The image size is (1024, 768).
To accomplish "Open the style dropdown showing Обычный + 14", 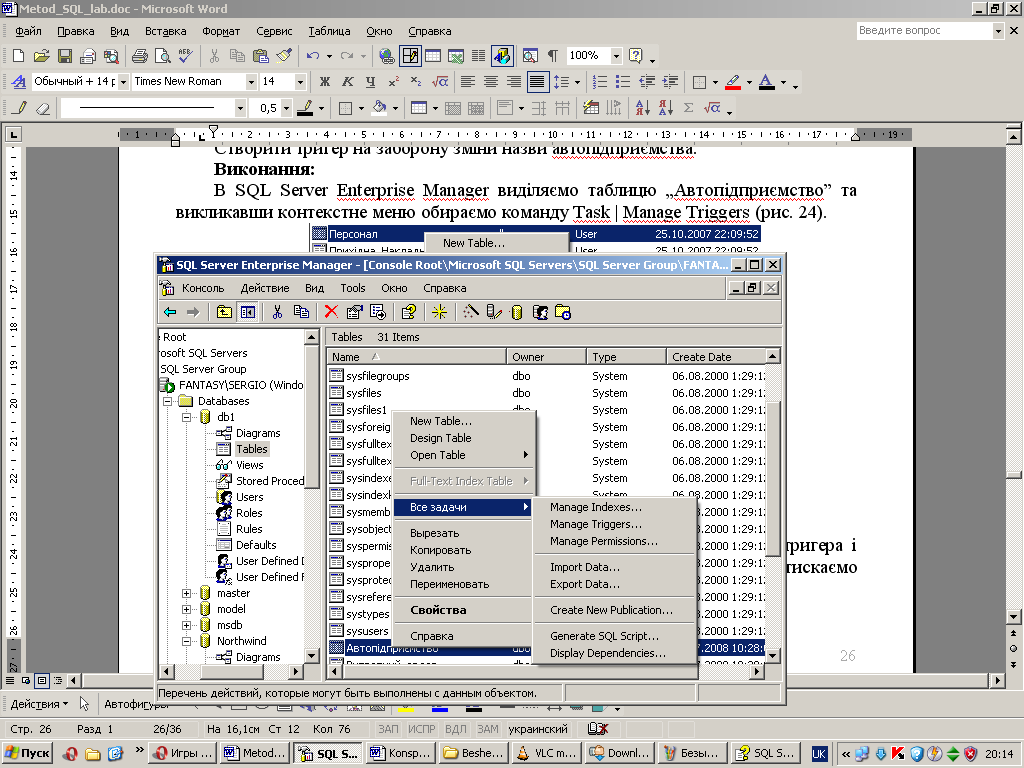I will point(122,82).
